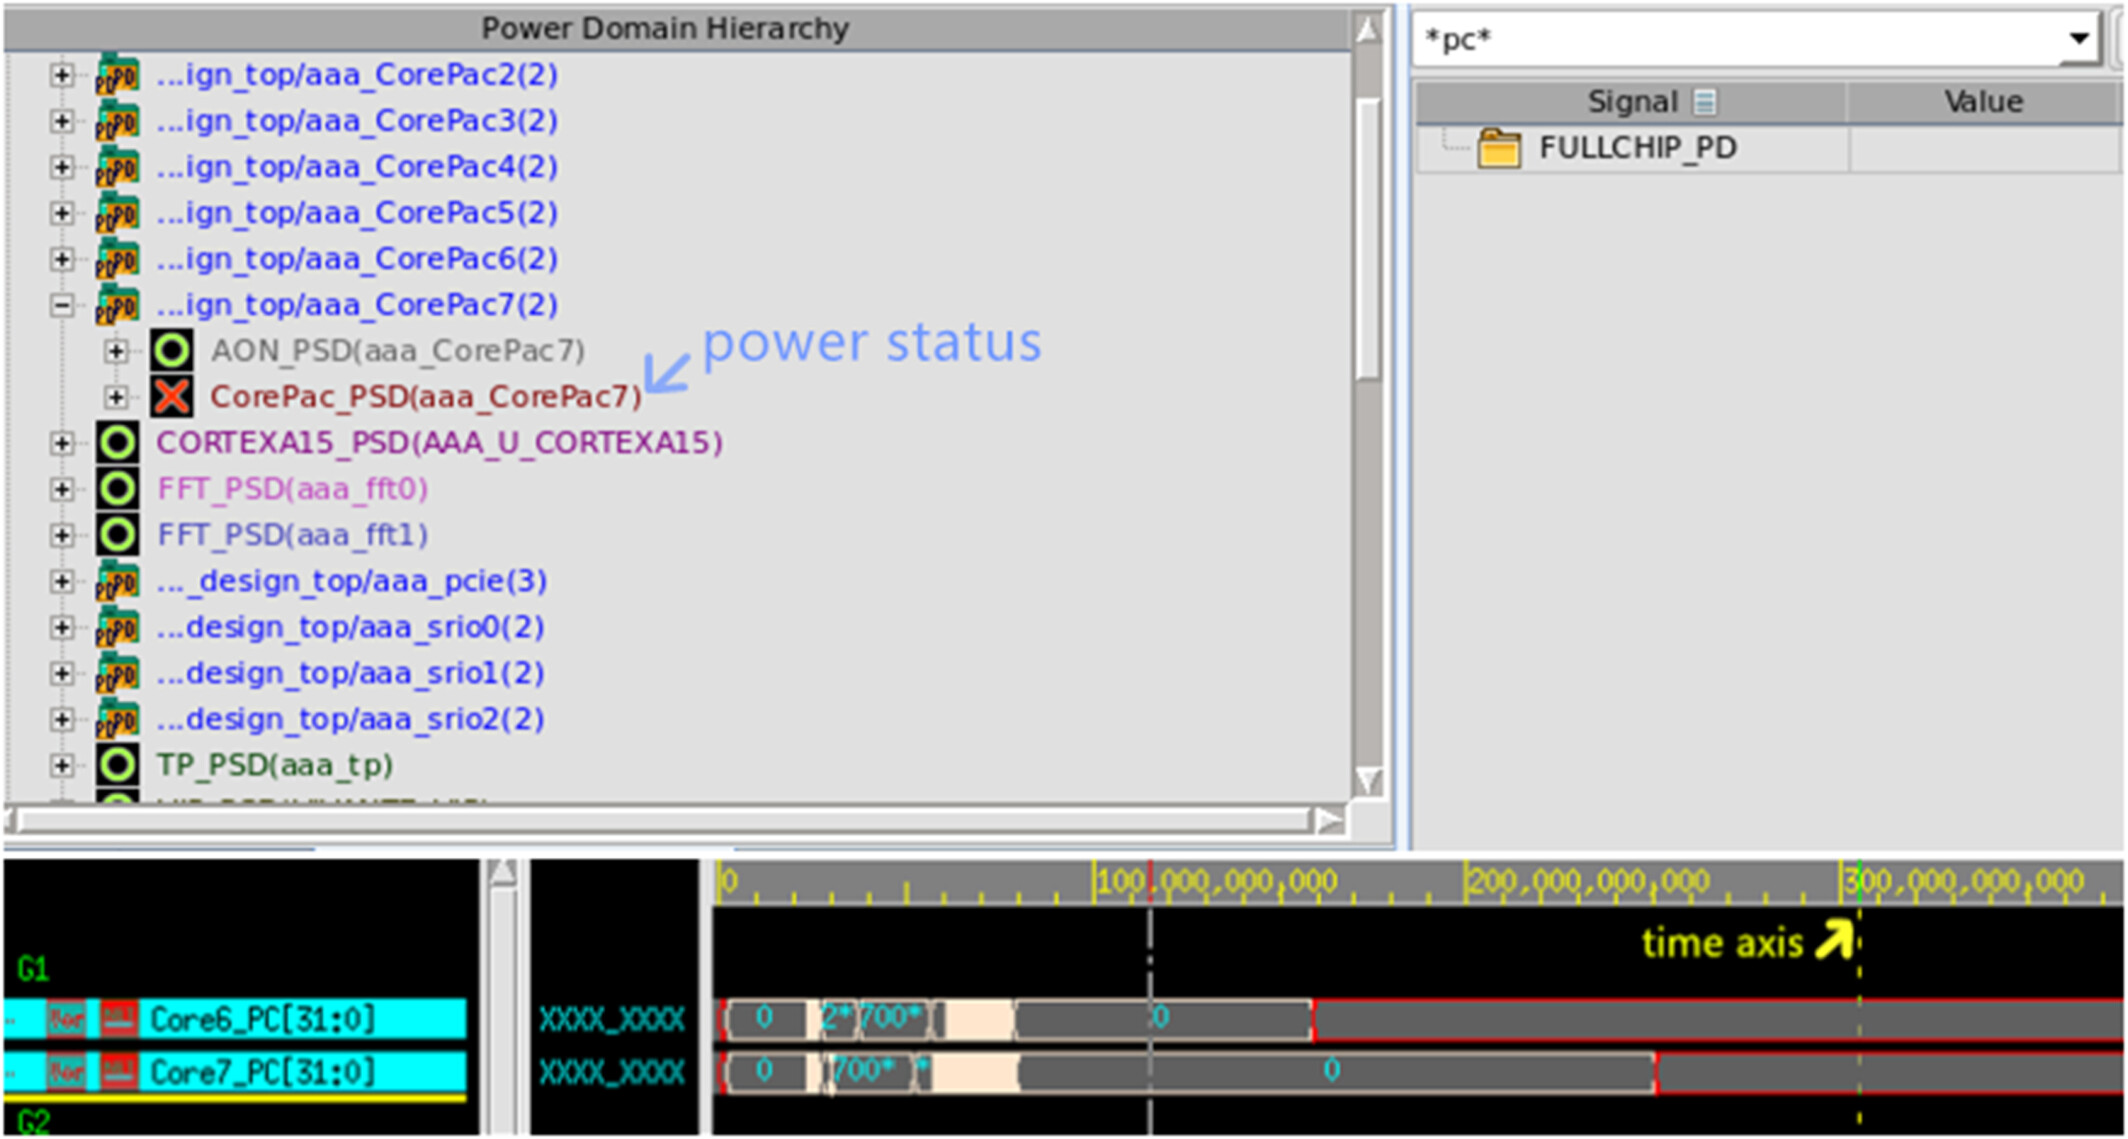2128x1139 pixels.
Task: Click the Signal column header
Action: 1631,102
